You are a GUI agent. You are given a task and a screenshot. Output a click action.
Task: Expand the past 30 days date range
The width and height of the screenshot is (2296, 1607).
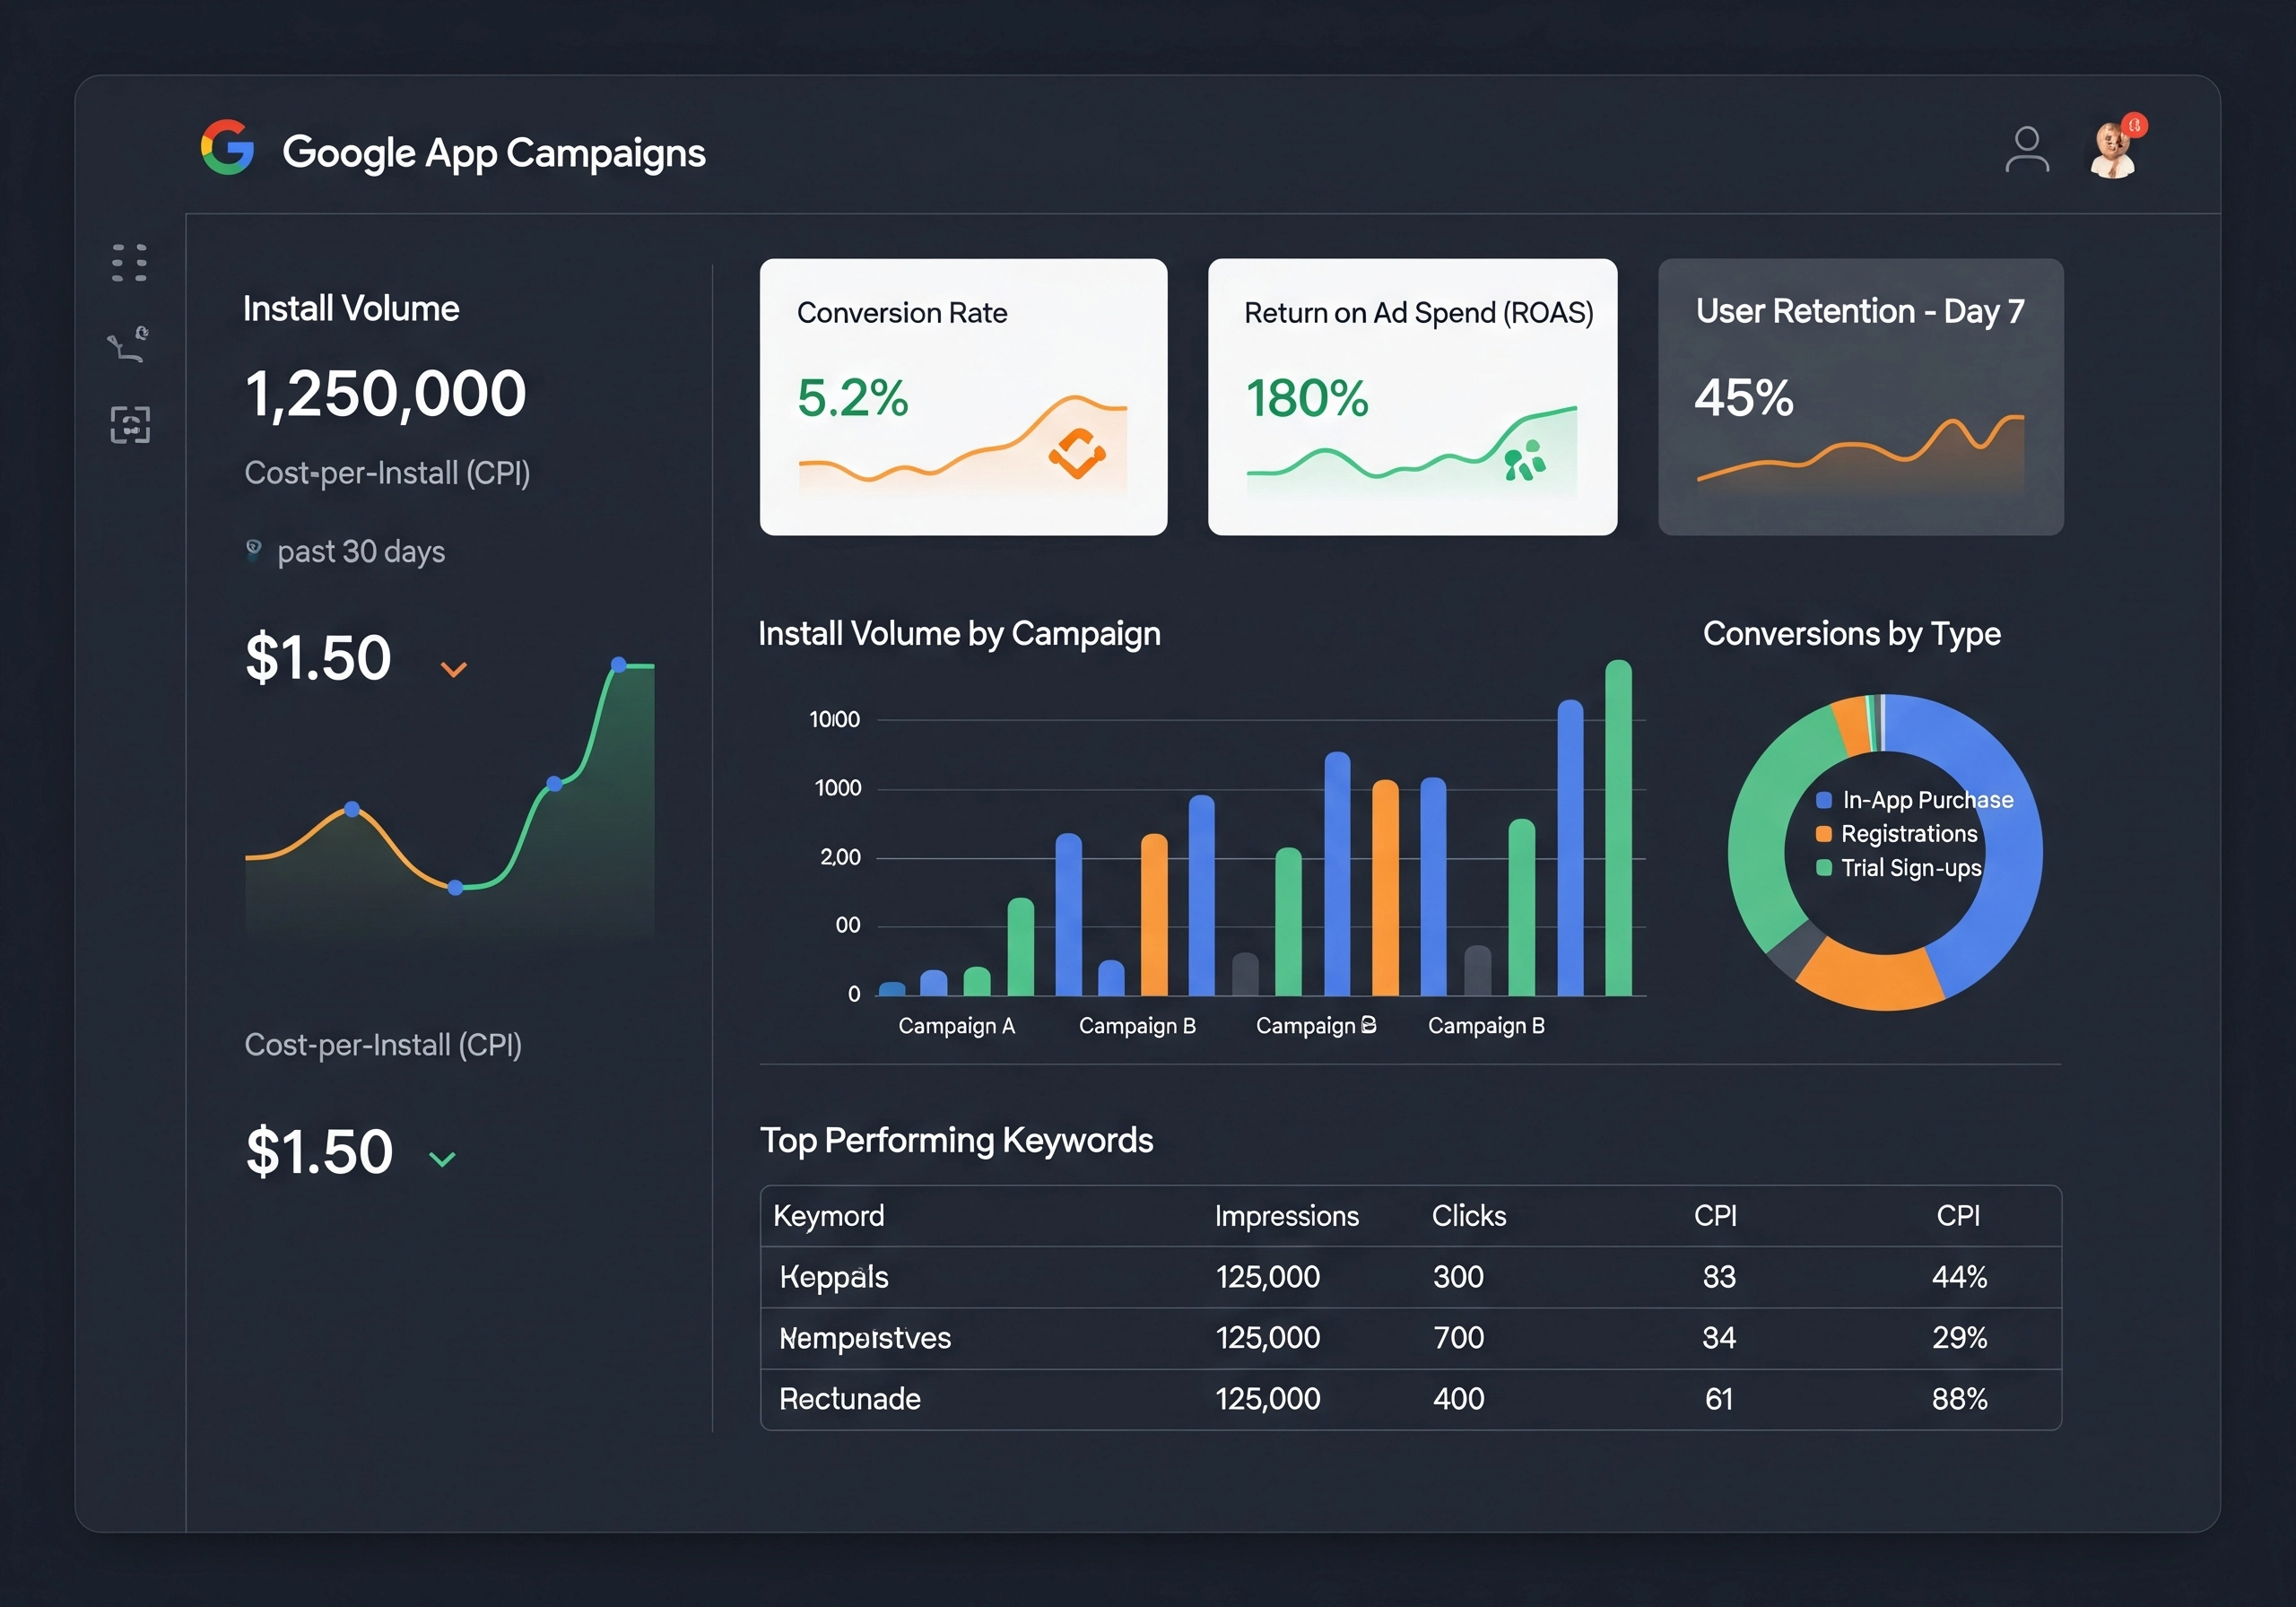(360, 551)
